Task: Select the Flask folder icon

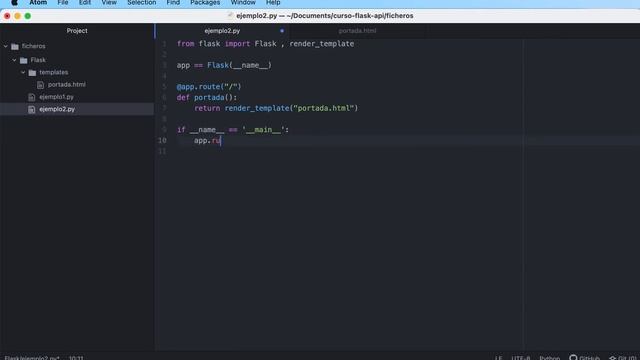Action: tap(24, 60)
